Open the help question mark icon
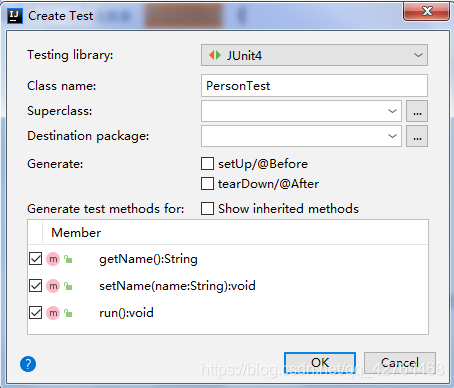 click(x=28, y=364)
